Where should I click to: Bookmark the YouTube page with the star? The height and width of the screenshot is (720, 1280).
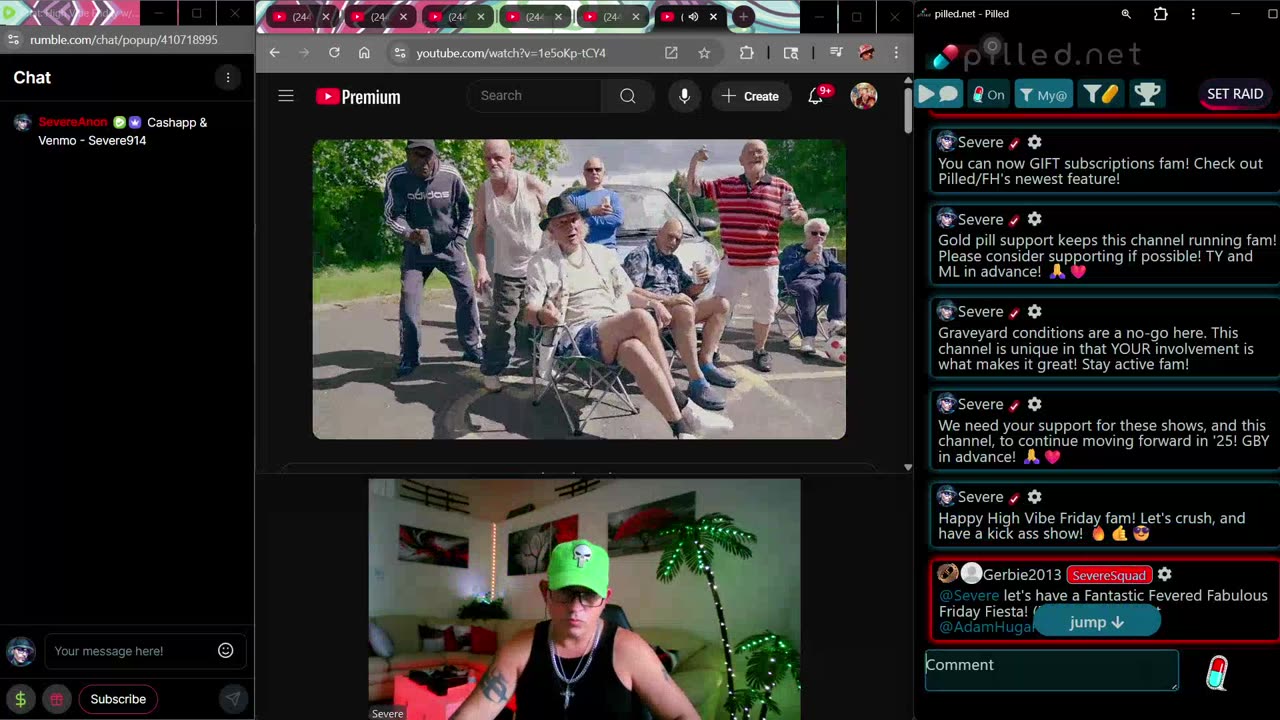pyautogui.click(x=704, y=53)
